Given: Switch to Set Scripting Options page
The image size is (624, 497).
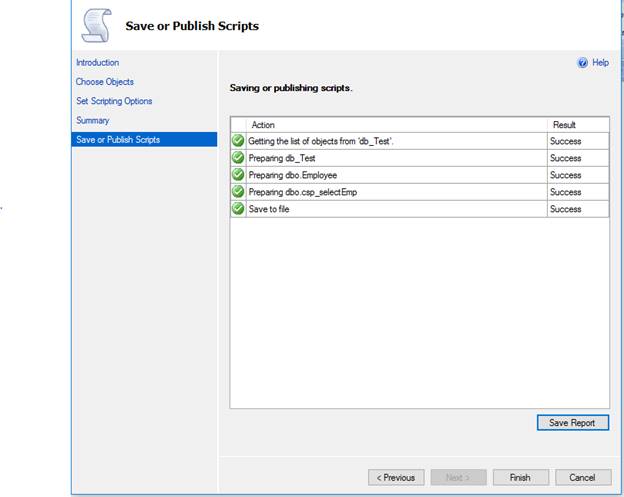Looking at the screenshot, I should click(x=114, y=101).
